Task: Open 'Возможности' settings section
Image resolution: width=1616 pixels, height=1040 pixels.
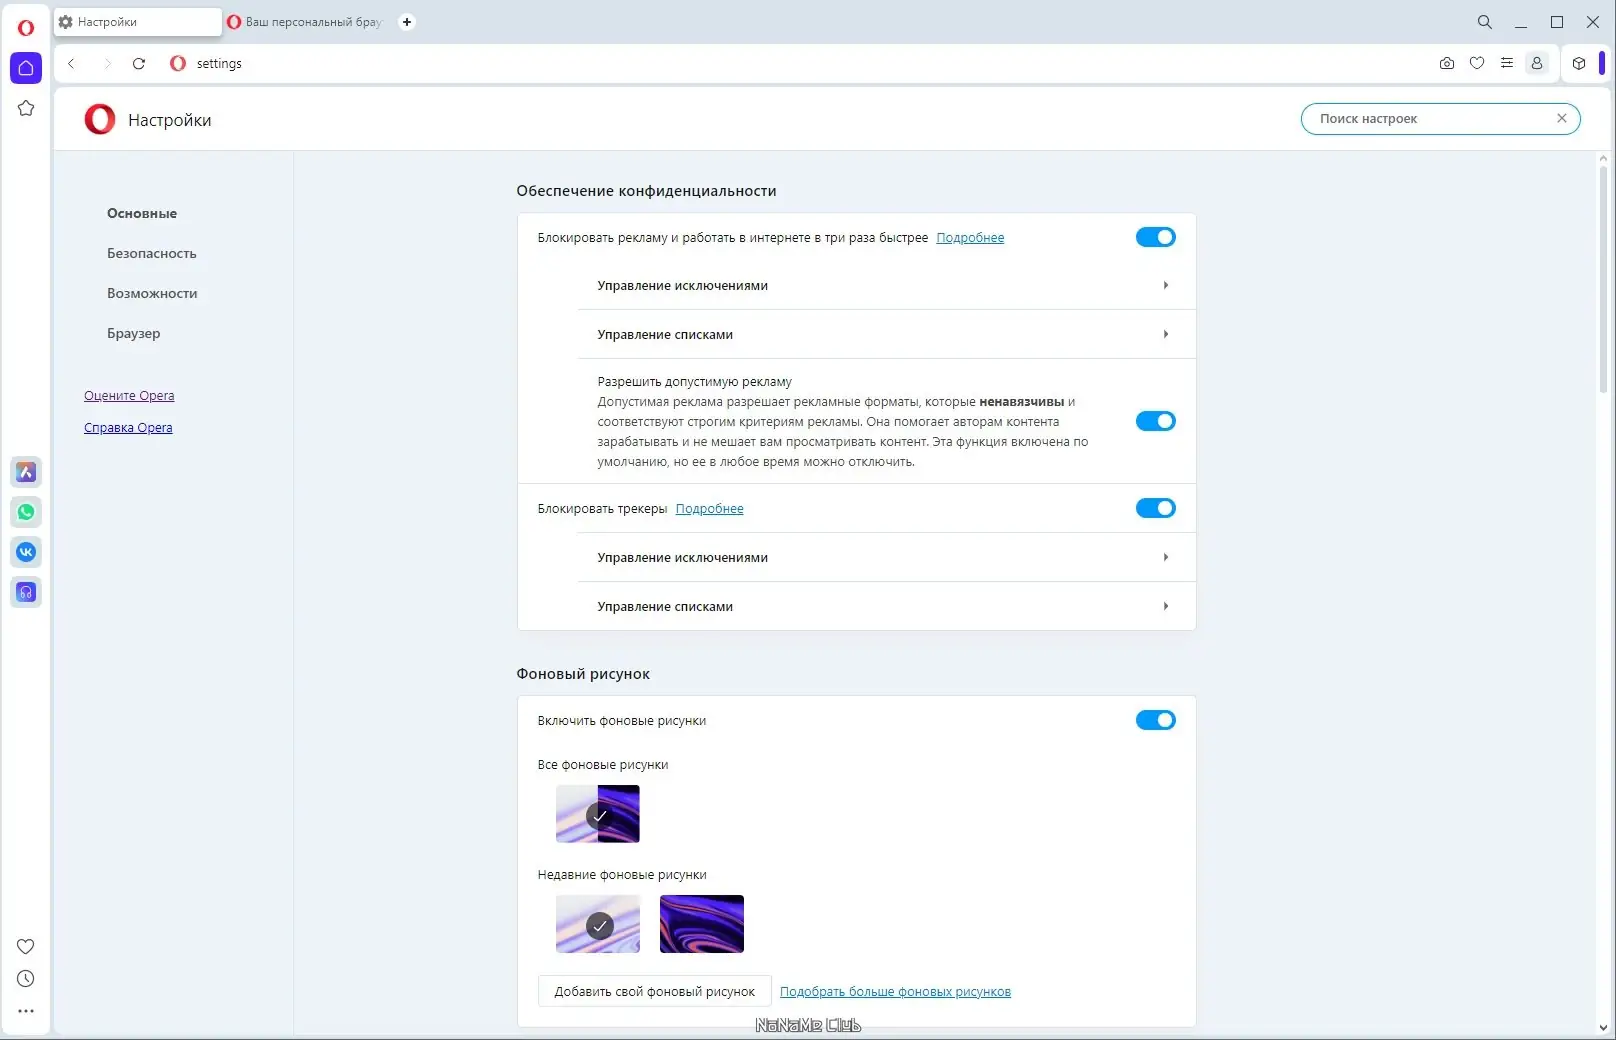Action: pos(152,293)
